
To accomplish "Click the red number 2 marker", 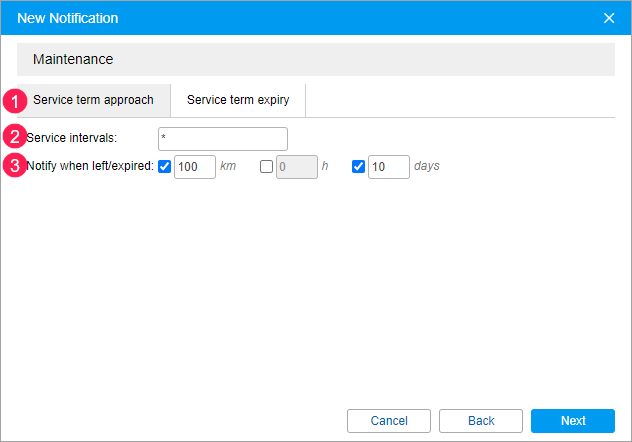I will pos(15,137).
